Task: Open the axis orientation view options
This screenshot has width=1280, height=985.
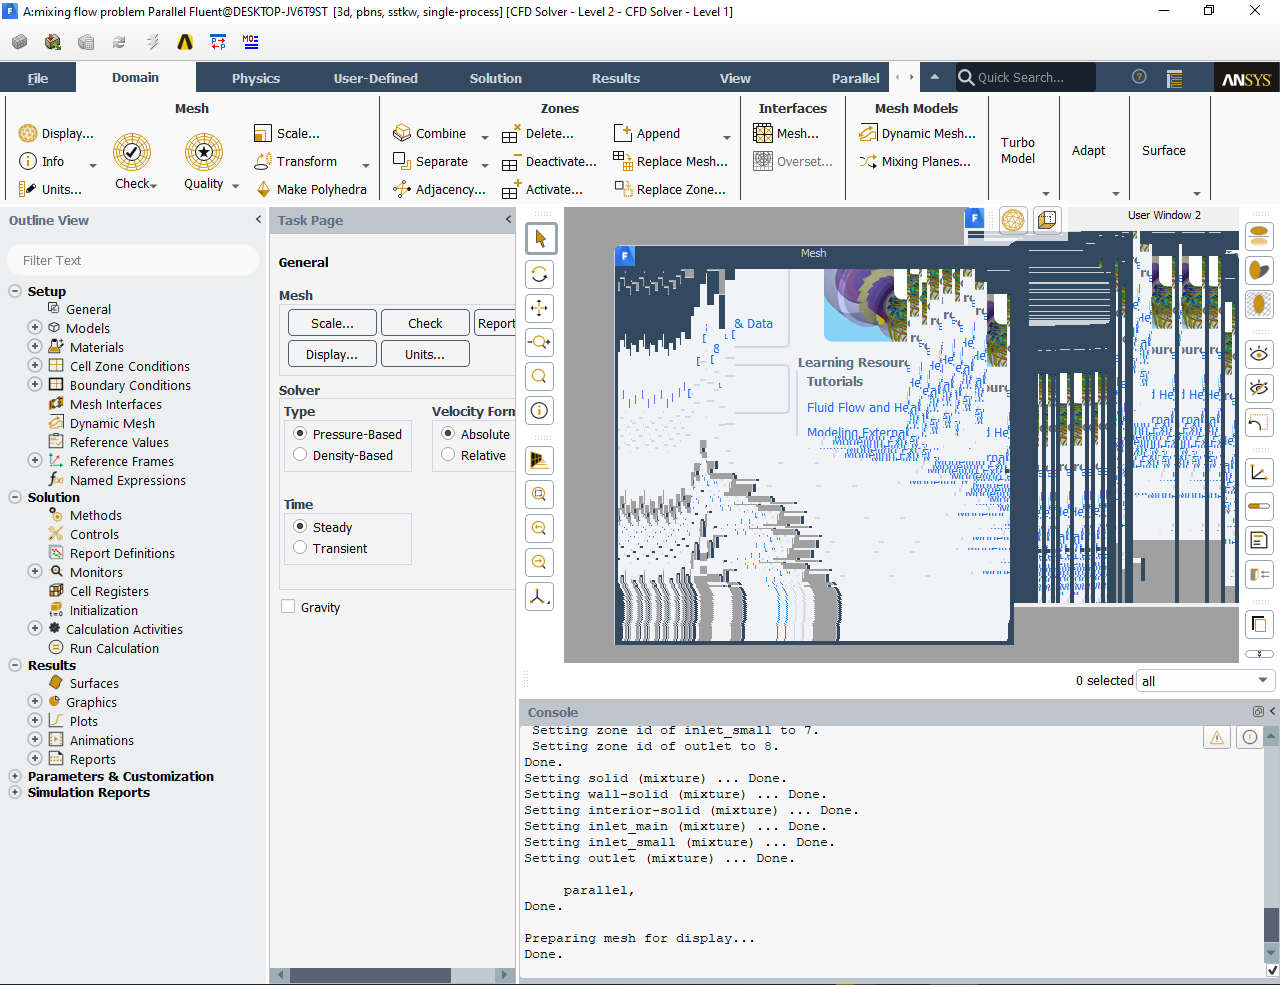Action: (x=540, y=597)
